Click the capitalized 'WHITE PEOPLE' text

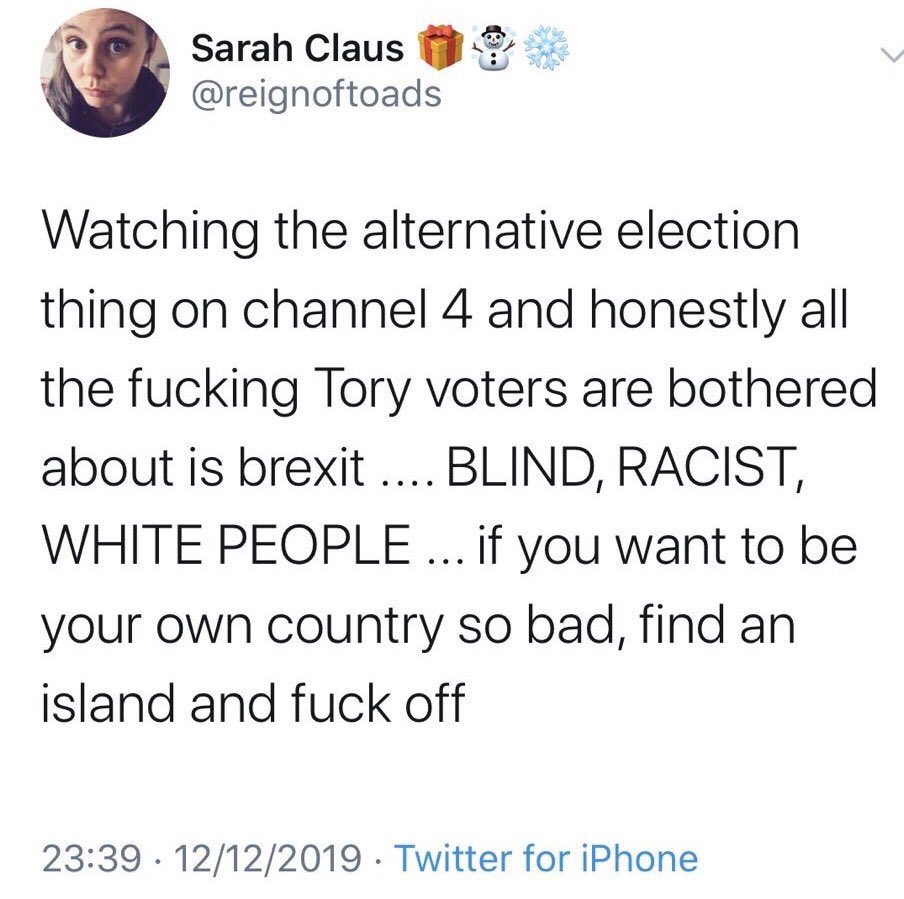(226, 545)
